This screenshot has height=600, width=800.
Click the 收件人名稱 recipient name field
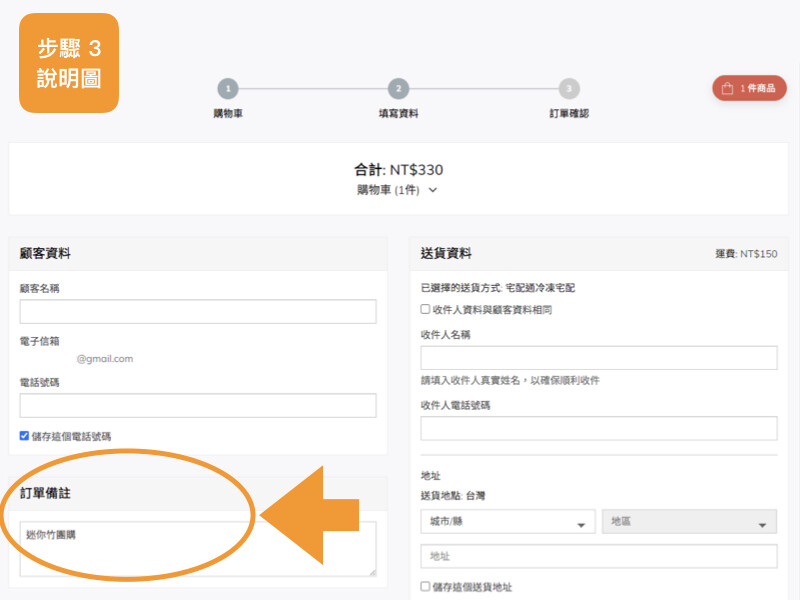tap(598, 358)
